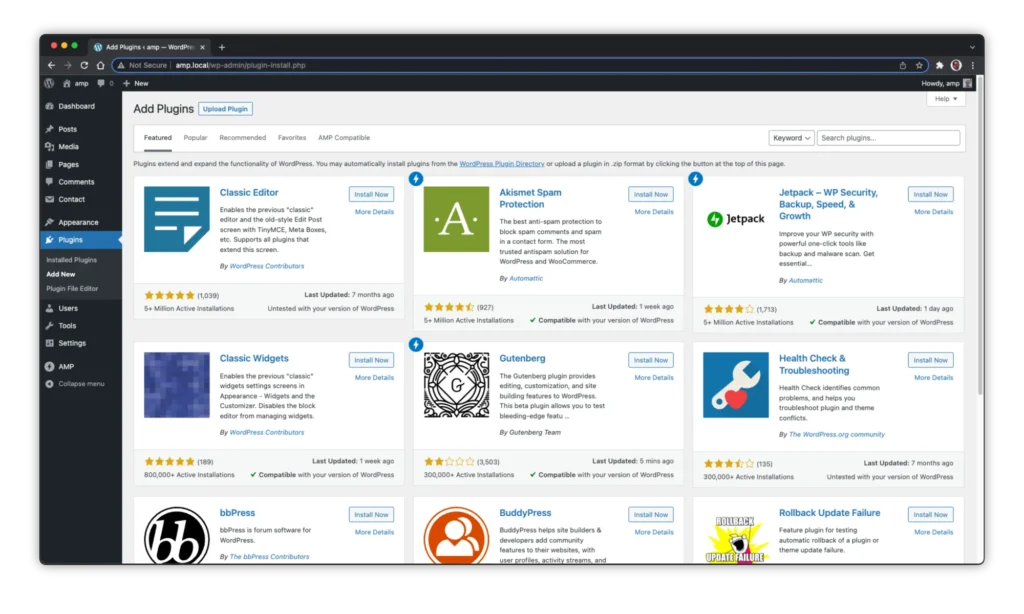Image resolution: width=1024 pixels, height=614 pixels.
Task: Open comments bubble in admin bar
Action: tap(101, 84)
